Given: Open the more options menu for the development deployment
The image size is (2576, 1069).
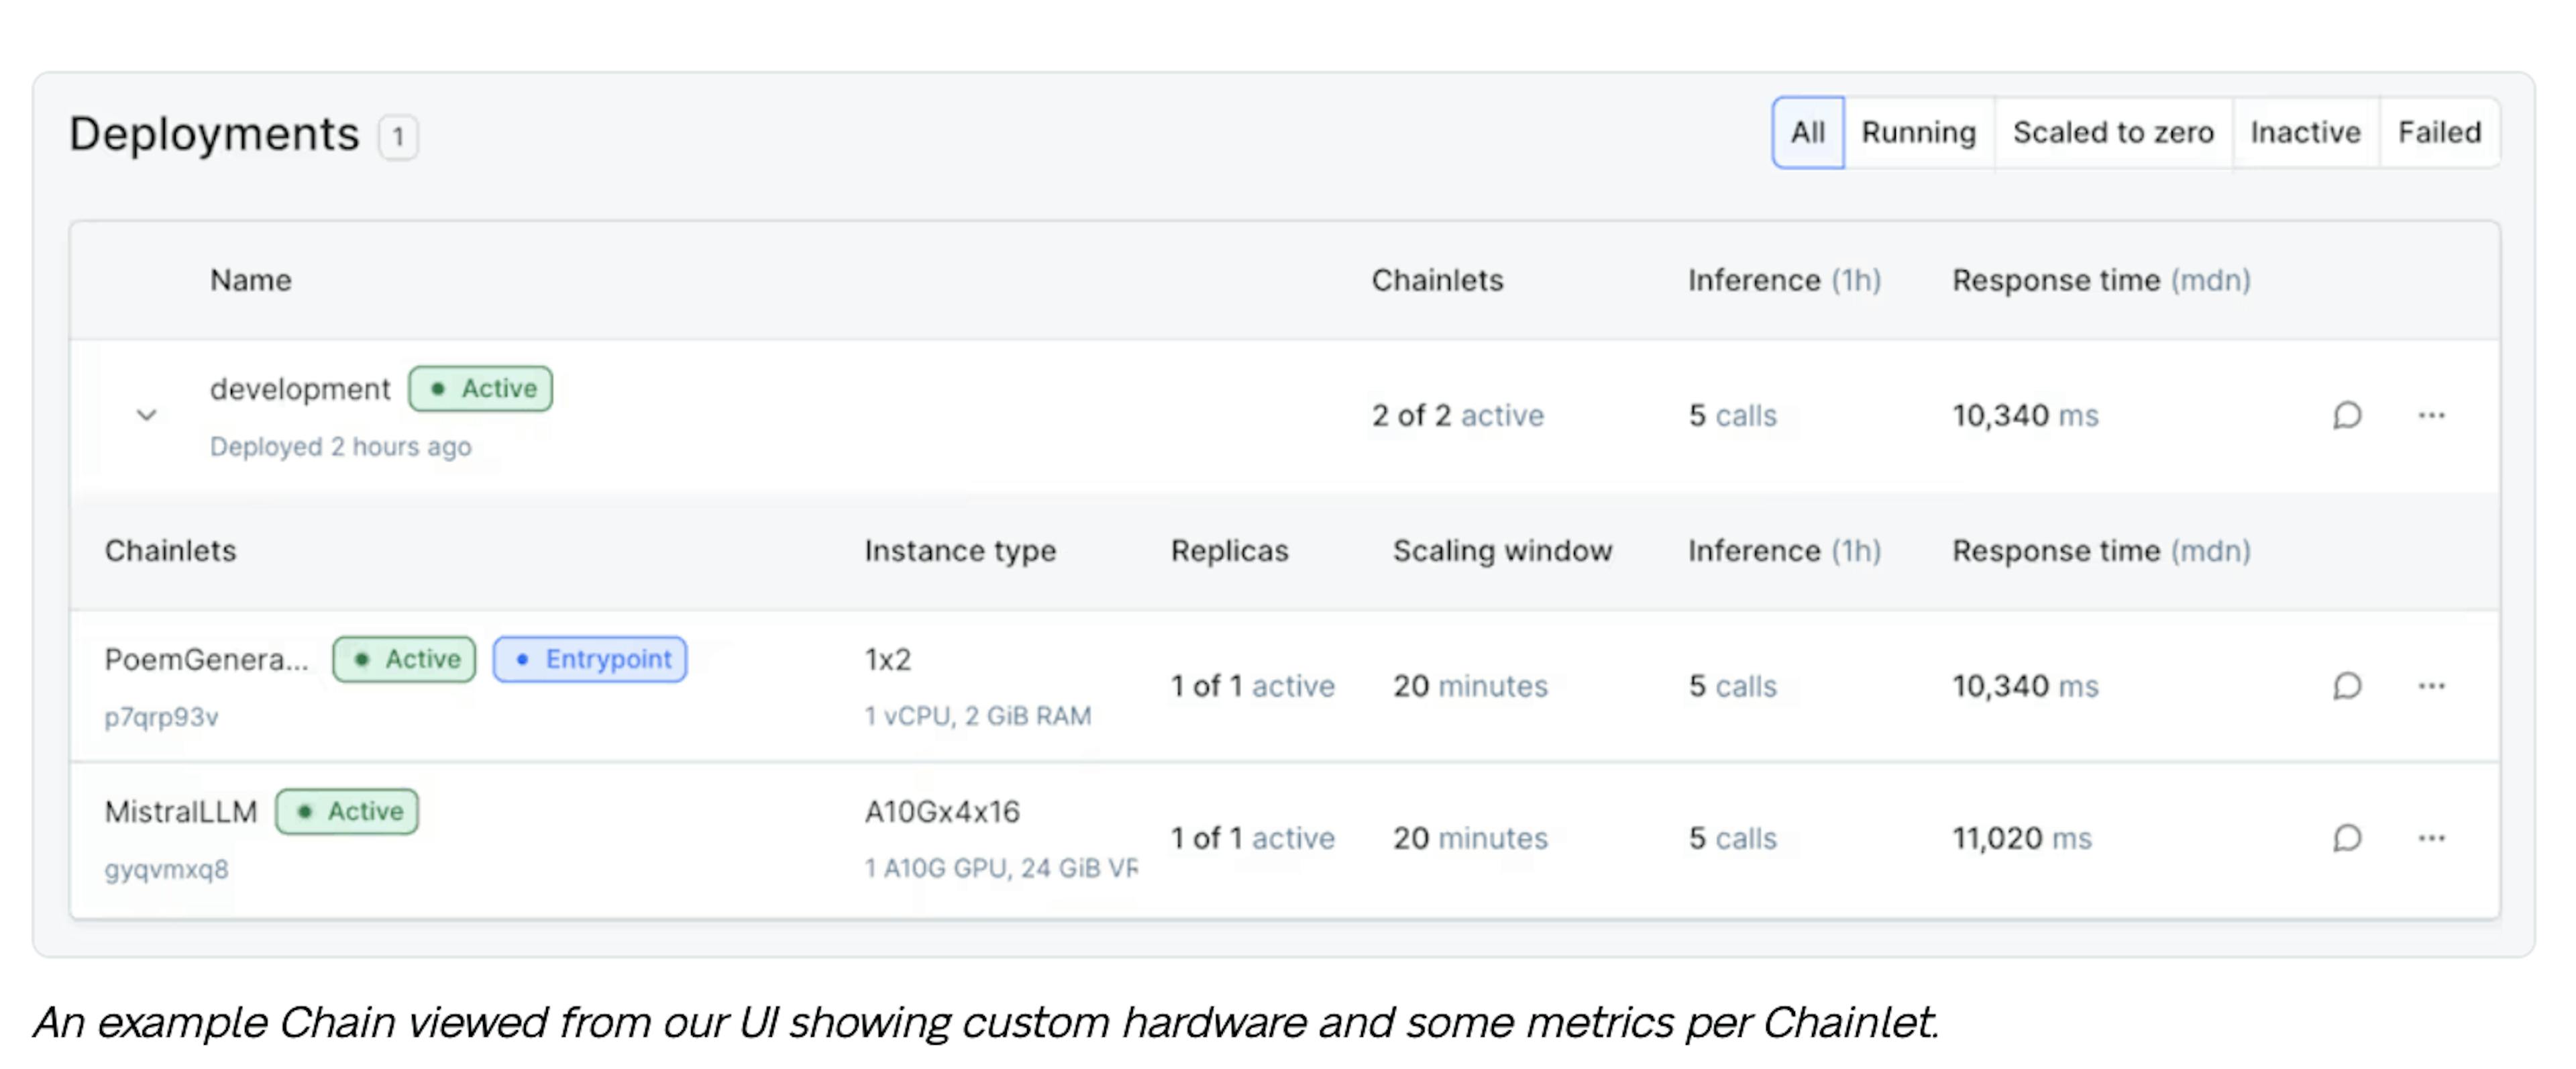Looking at the screenshot, I should click(x=2431, y=415).
